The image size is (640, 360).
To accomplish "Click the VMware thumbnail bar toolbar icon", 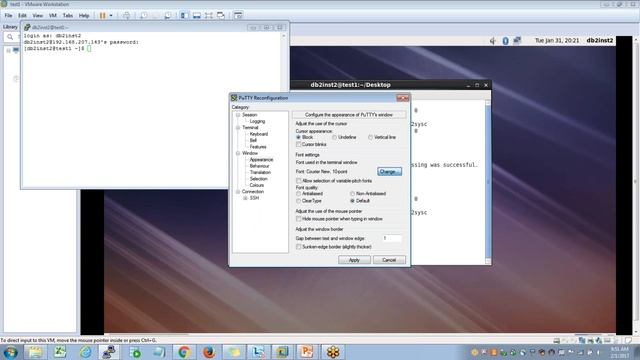I will pyautogui.click(x=197, y=16).
